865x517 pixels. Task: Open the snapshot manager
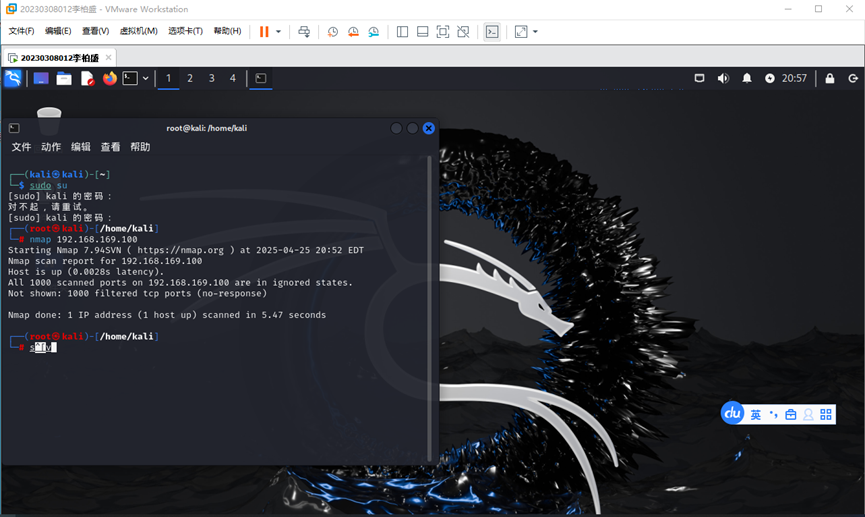pyautogui.click(x=373, y=31)
